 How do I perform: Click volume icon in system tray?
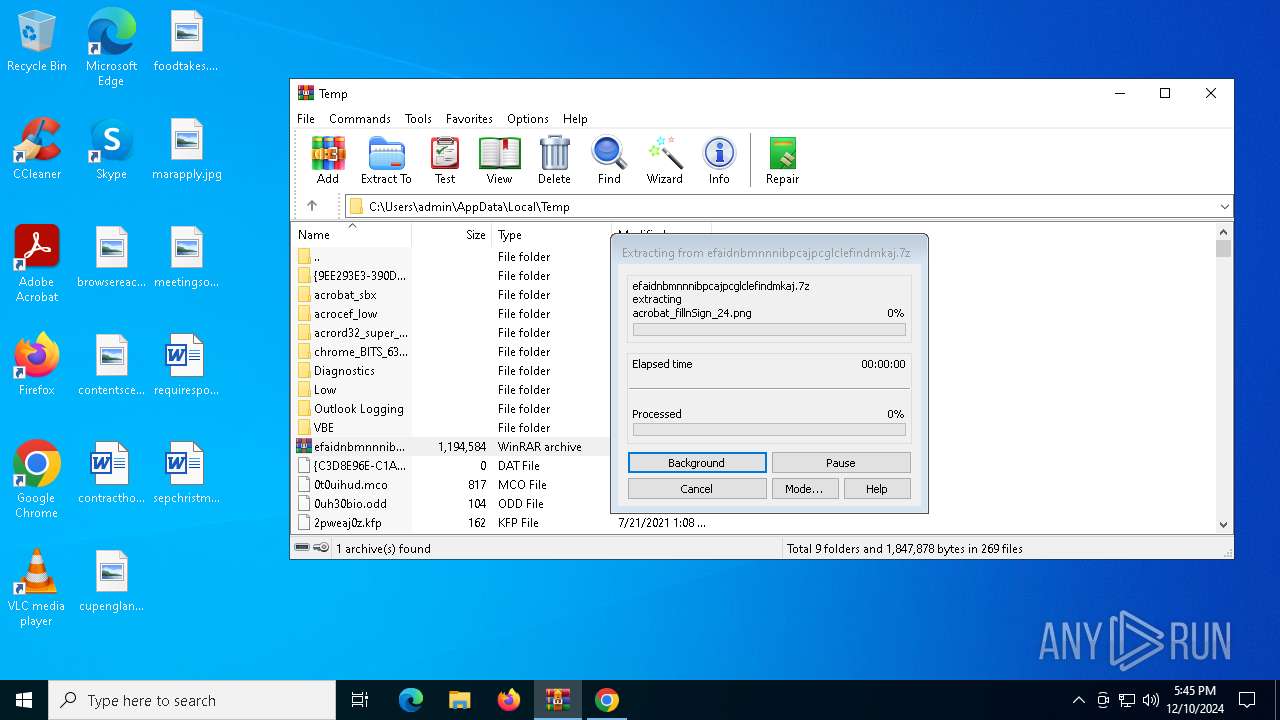click(1151, 700)
